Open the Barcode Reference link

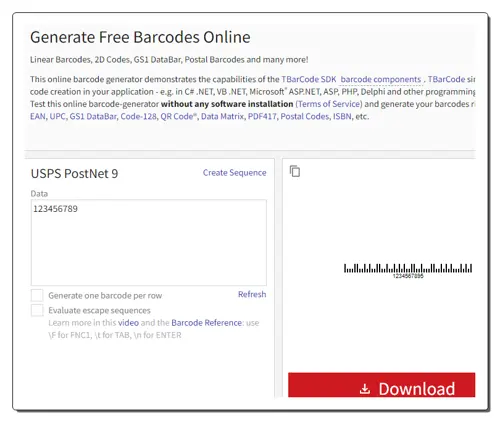click(x=207, y=323)
